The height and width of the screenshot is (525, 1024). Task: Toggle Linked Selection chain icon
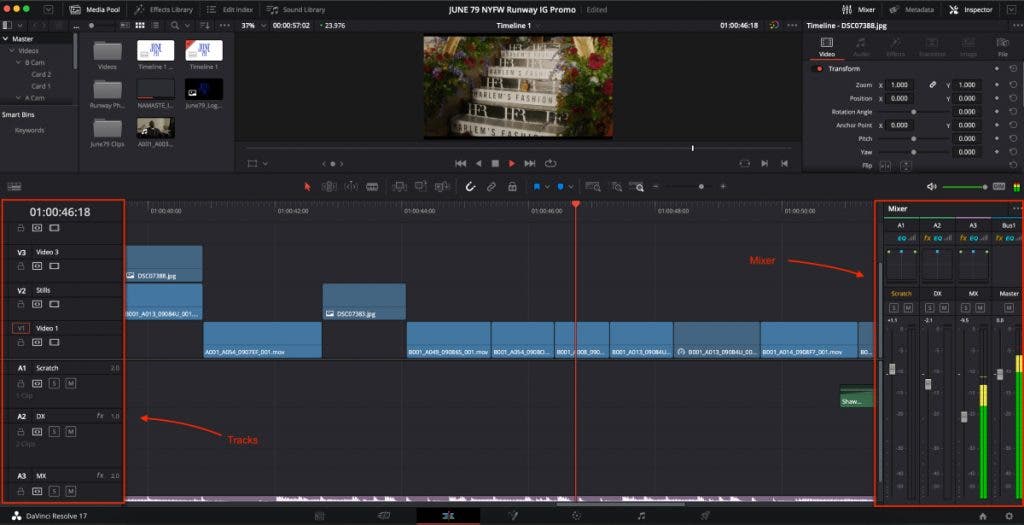491,187
